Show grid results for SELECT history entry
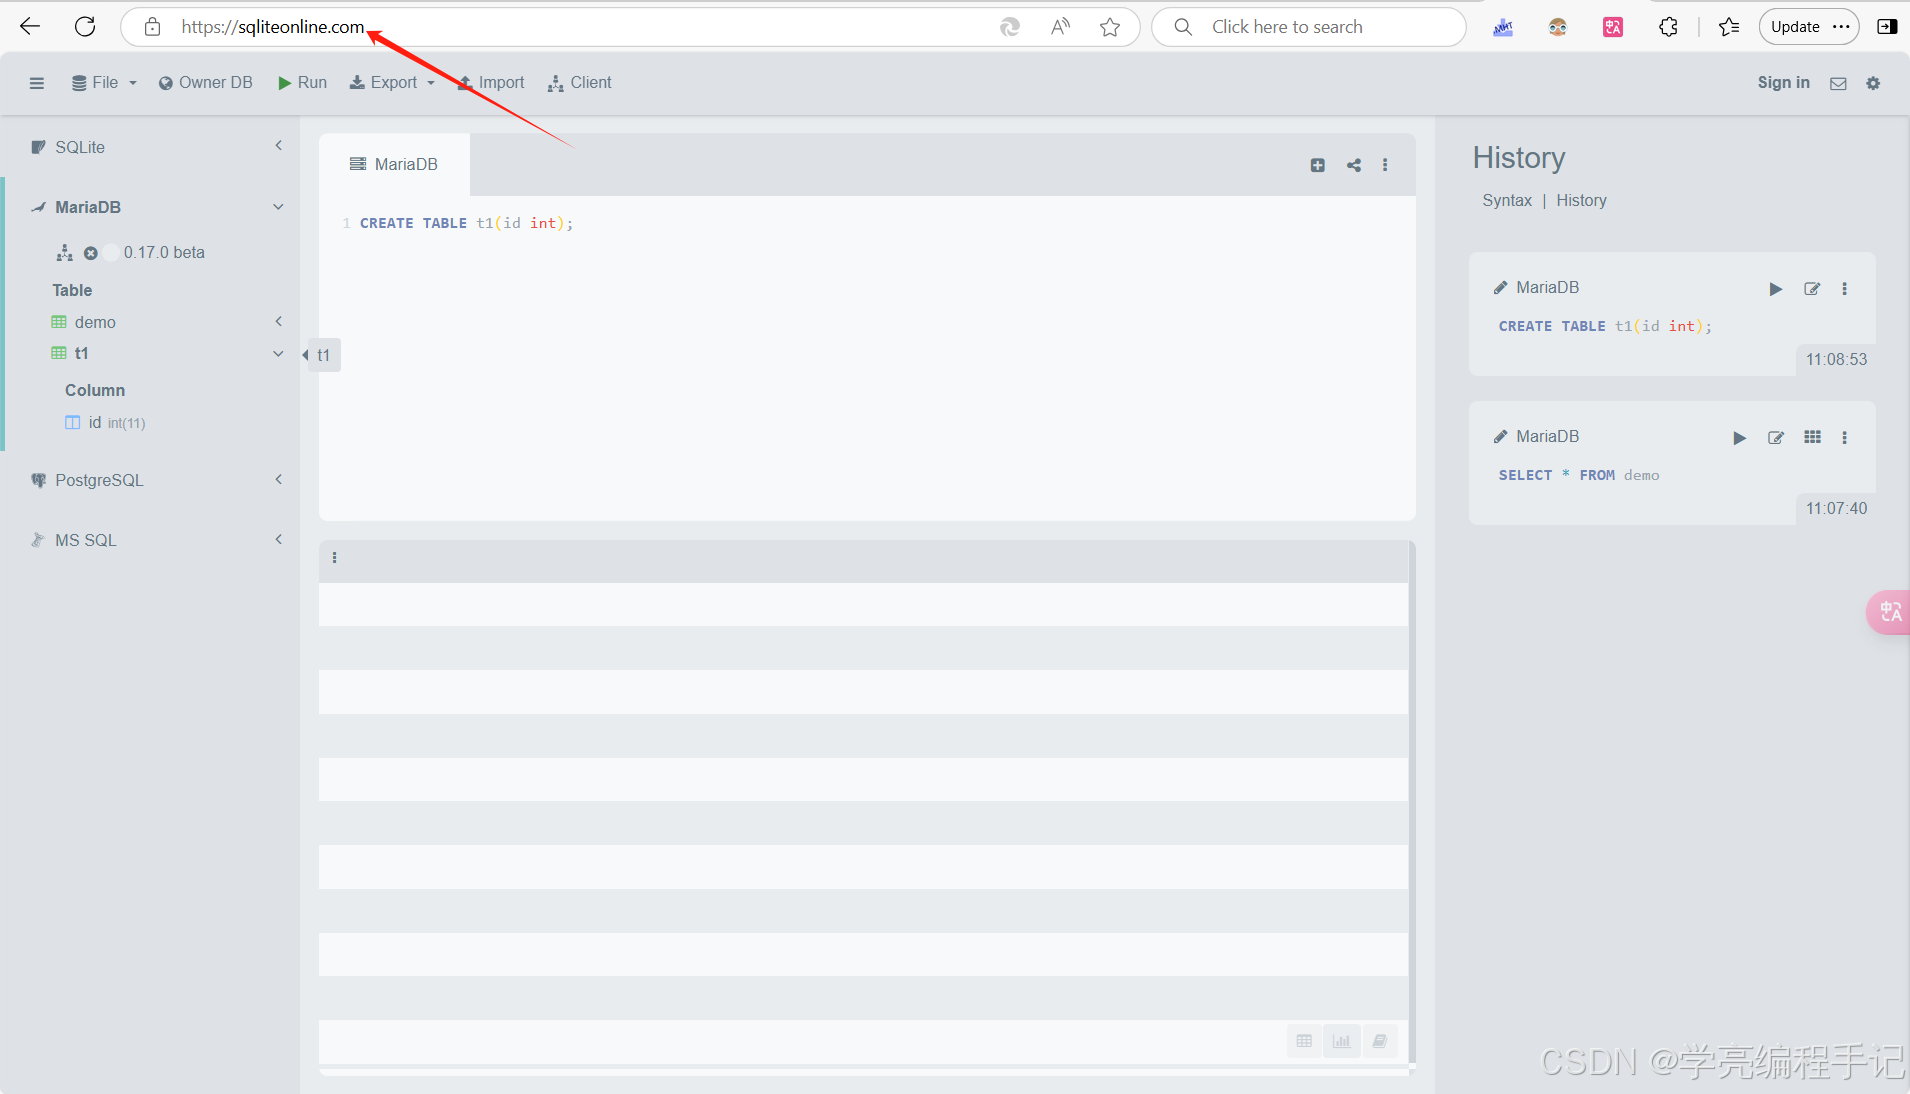Image resolution: width=1910 pixels, height=1094 pixels. [1812, 437]
